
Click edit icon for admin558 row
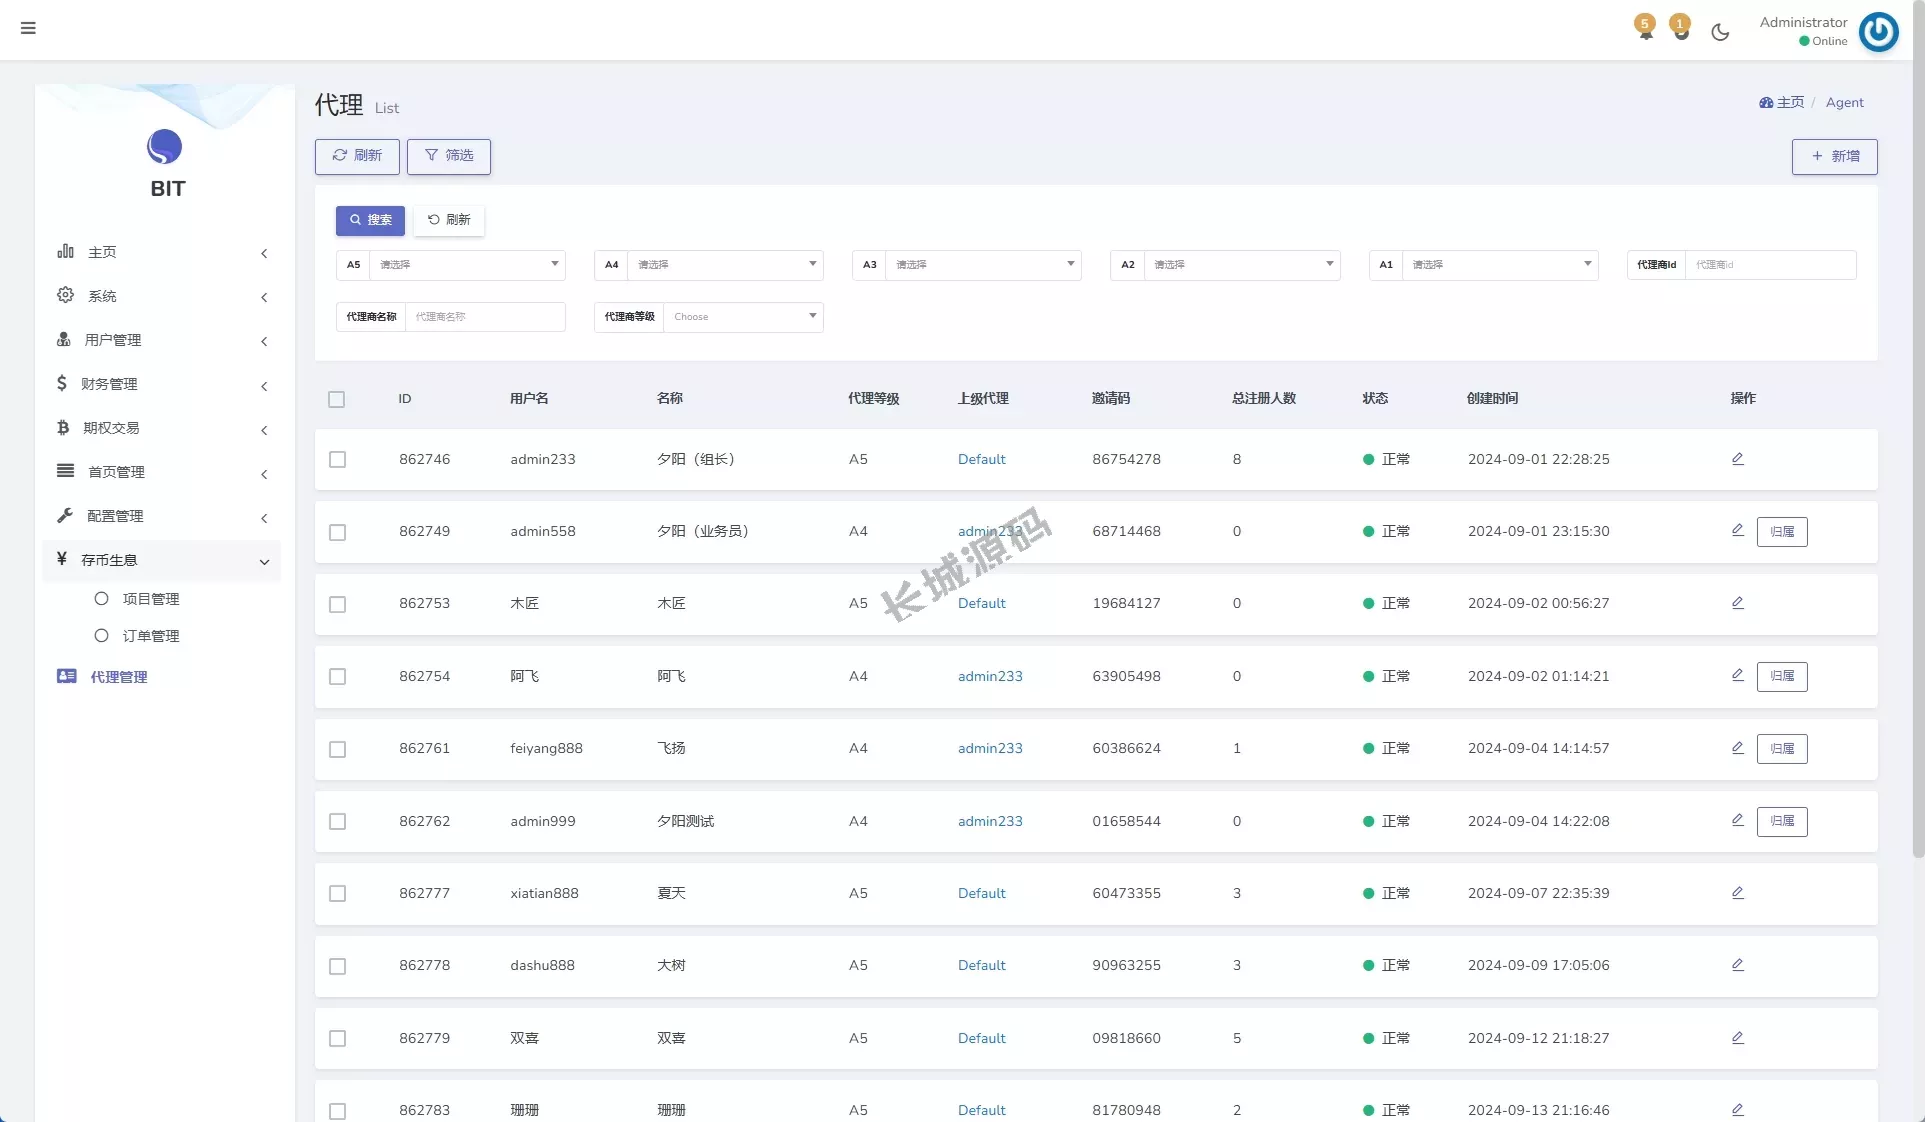(x=1738, y=530)
